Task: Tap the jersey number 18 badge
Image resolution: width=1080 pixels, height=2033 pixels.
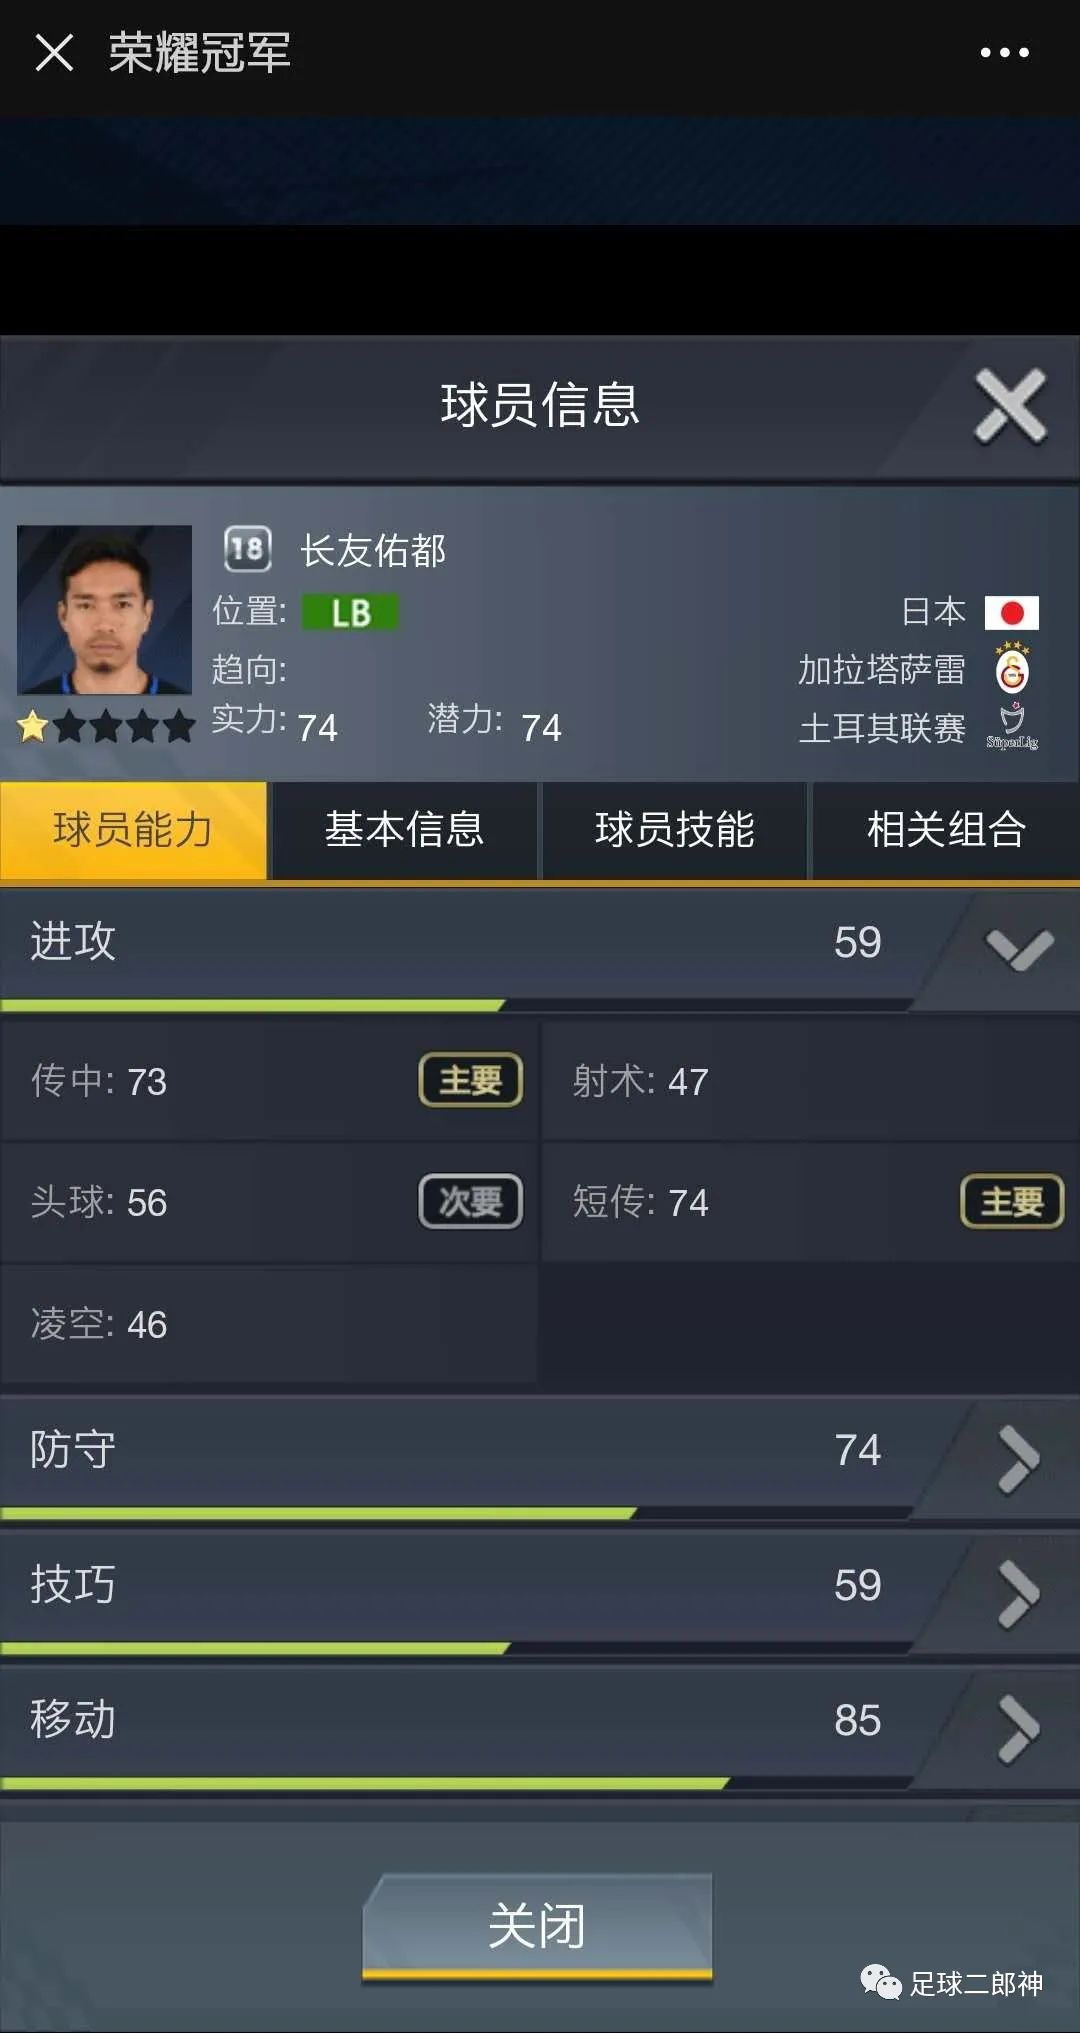Action: pyautogui.click(x=247, y=548)
